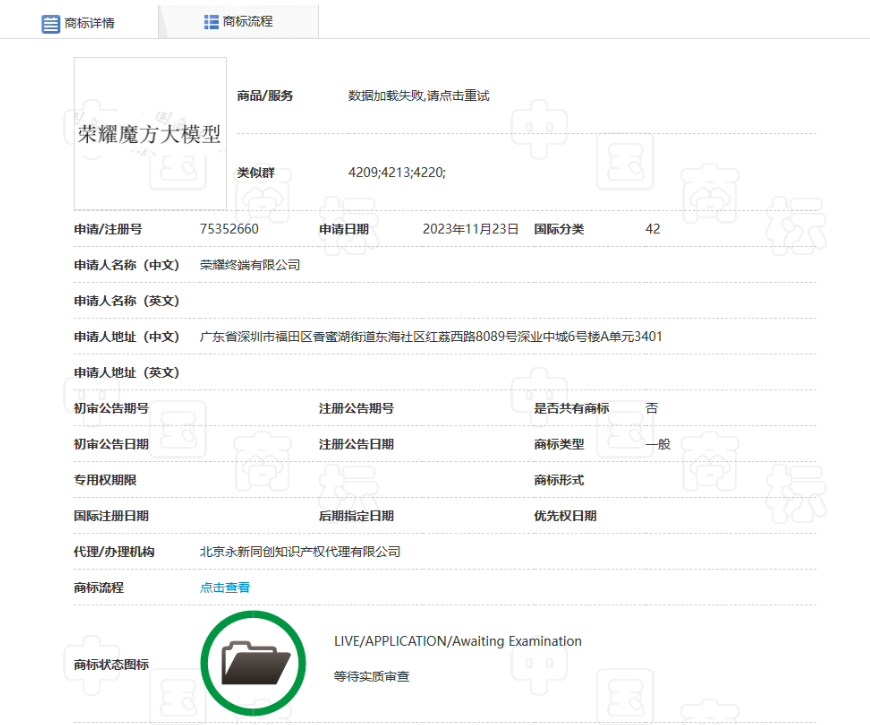This screenshot has height=725, width=870.
Task: Select the registration number 75352660
Action: (x=229, y=229)
